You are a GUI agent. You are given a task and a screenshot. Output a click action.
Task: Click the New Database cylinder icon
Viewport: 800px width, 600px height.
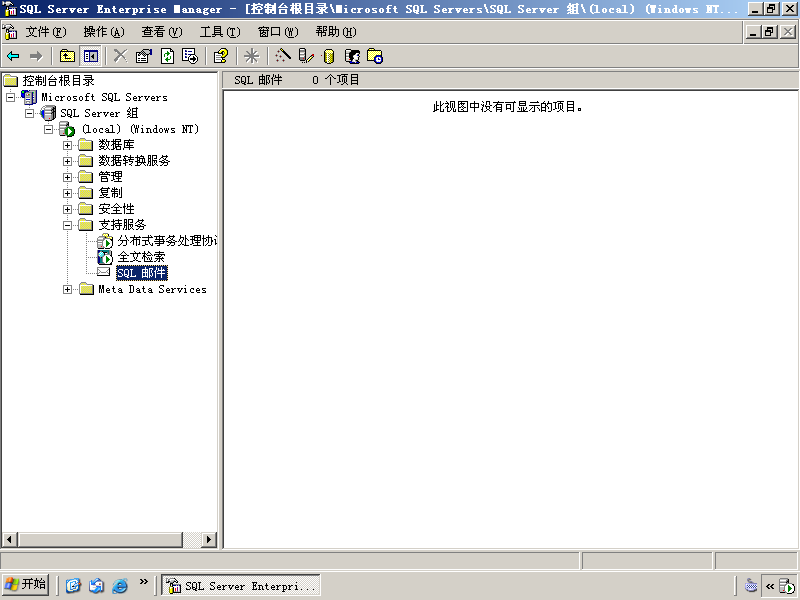click(x=329, y=56)
